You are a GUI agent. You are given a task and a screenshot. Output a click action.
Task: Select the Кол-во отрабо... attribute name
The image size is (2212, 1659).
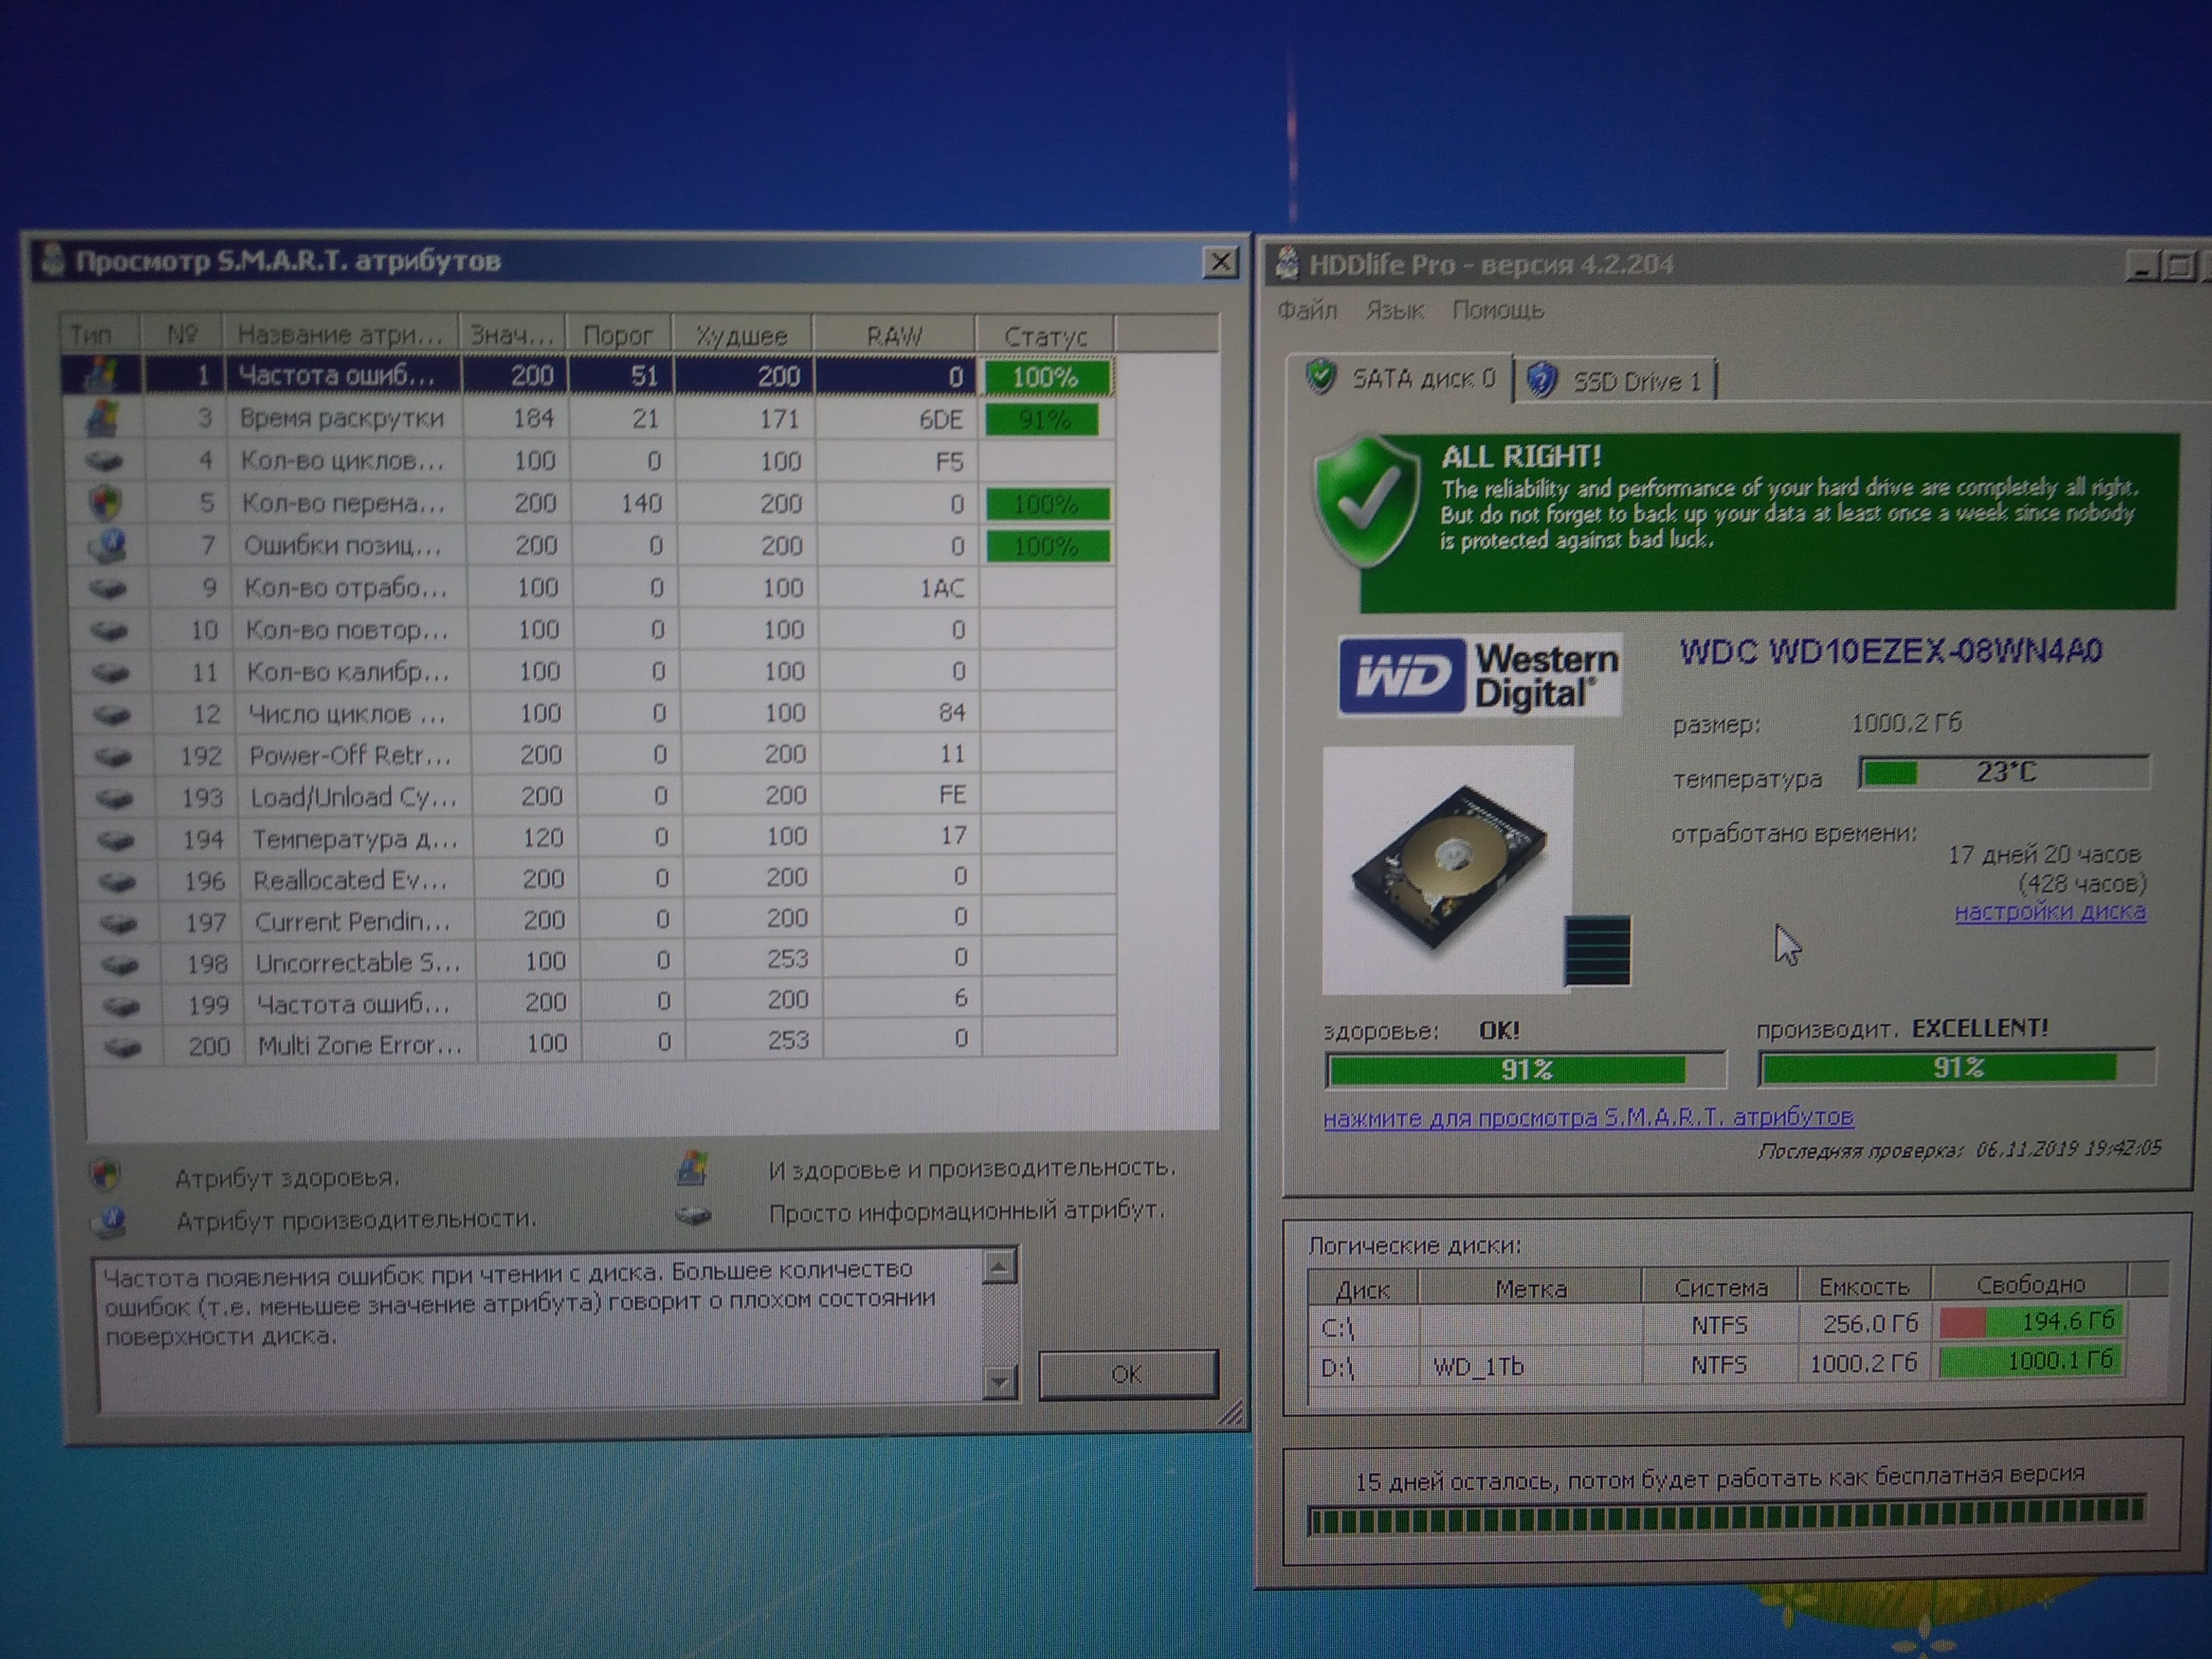(346, 588)
